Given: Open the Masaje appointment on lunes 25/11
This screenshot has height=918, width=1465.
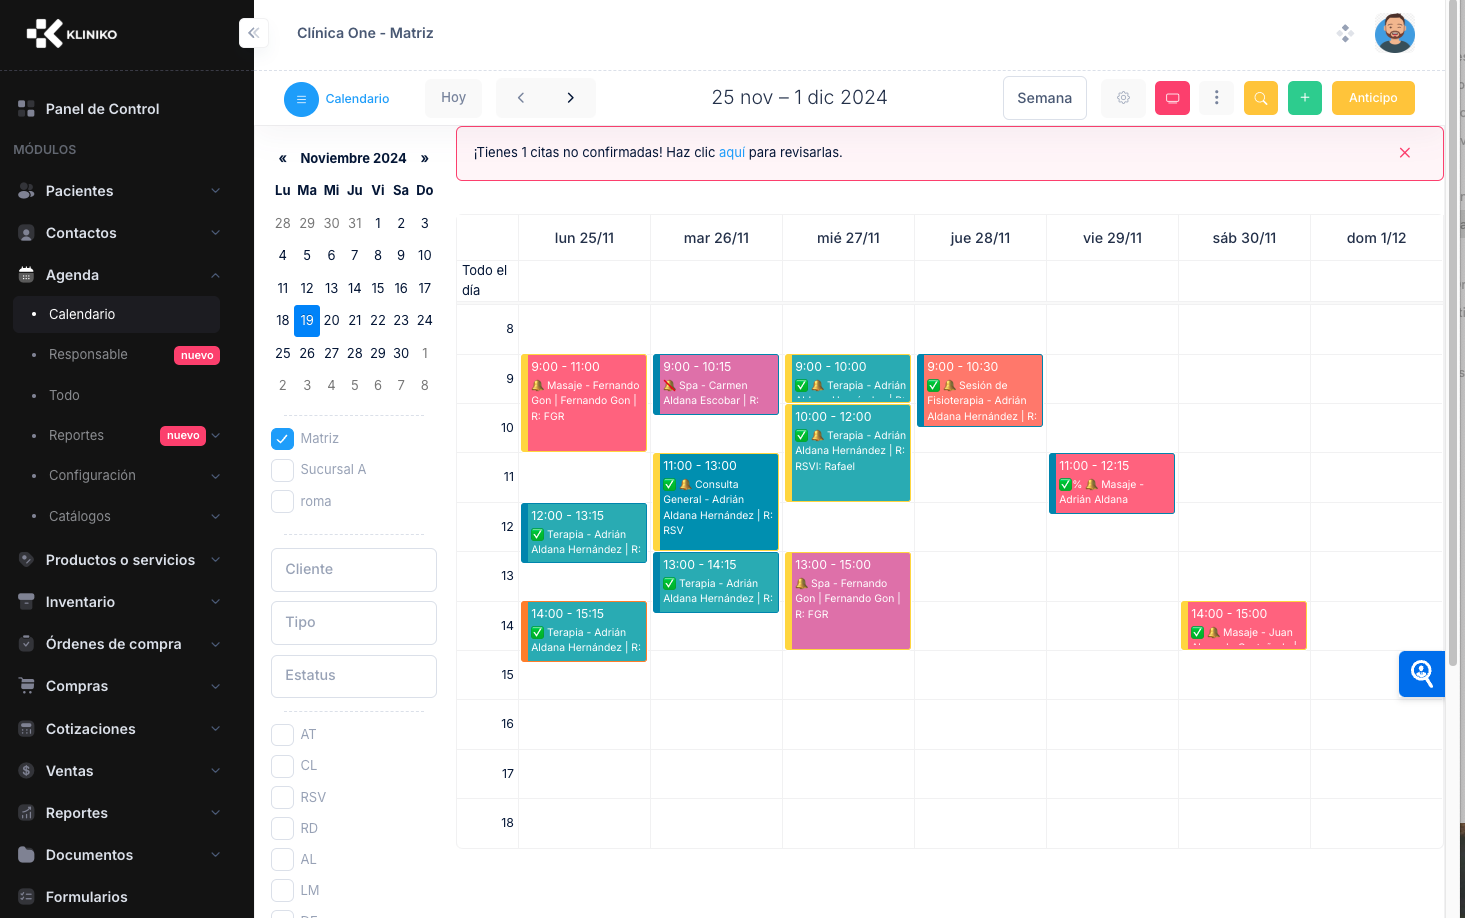Looking at the screenshot, I should (x=584, y=400).
